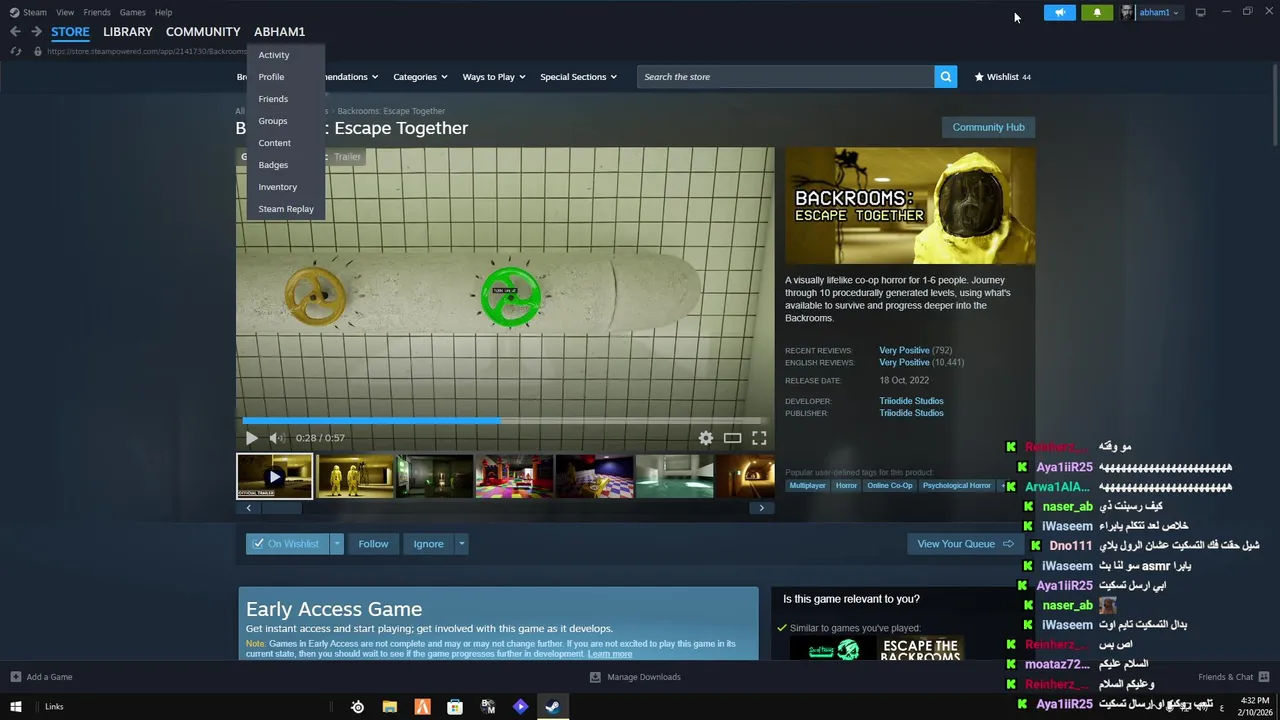
Task: Open the green notifications bell
Action: 1097,12
